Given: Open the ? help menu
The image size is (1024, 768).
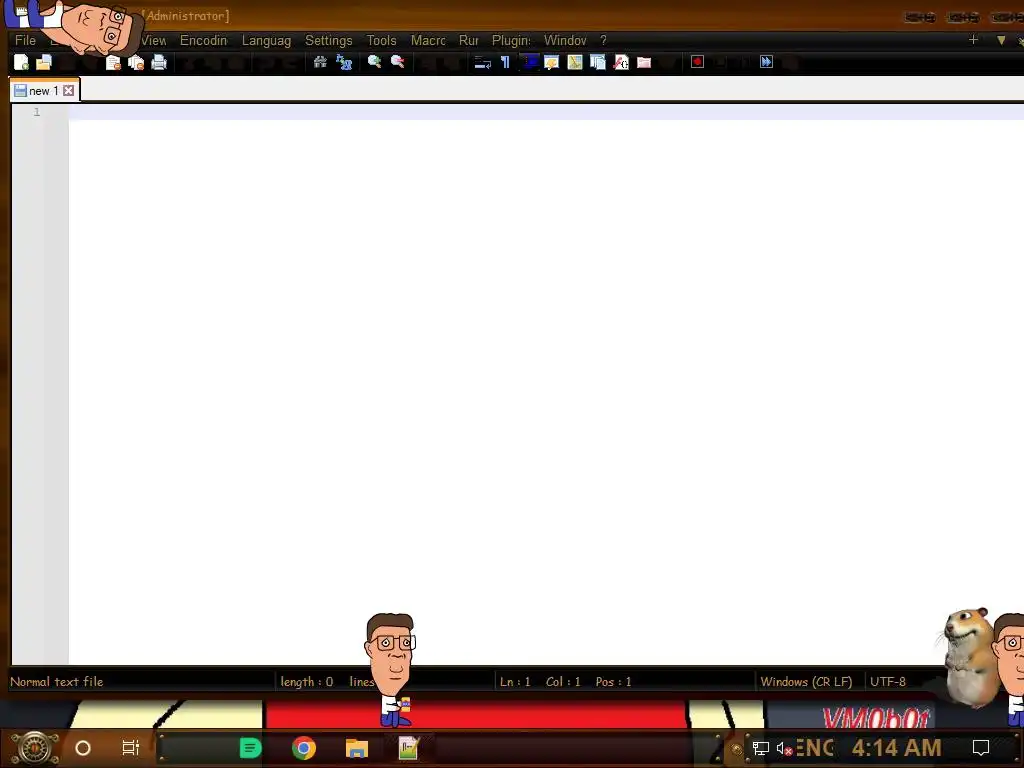Looking at the screenshot, I should (x=603, y=40).
